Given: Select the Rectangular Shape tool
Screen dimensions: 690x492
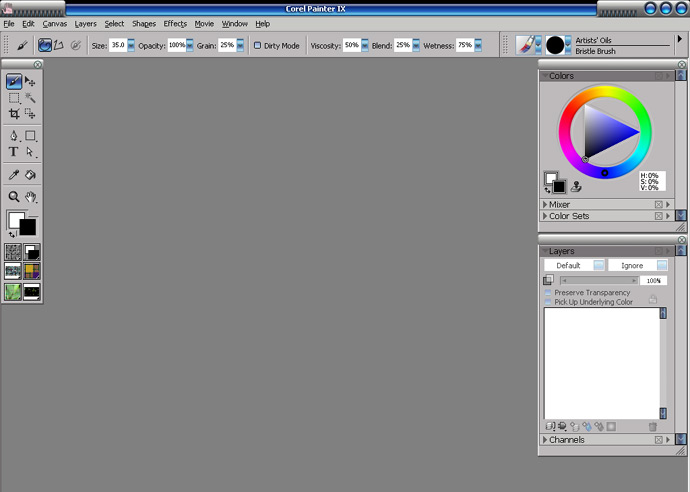Looking at the screenshot, I should click(30, 136).
